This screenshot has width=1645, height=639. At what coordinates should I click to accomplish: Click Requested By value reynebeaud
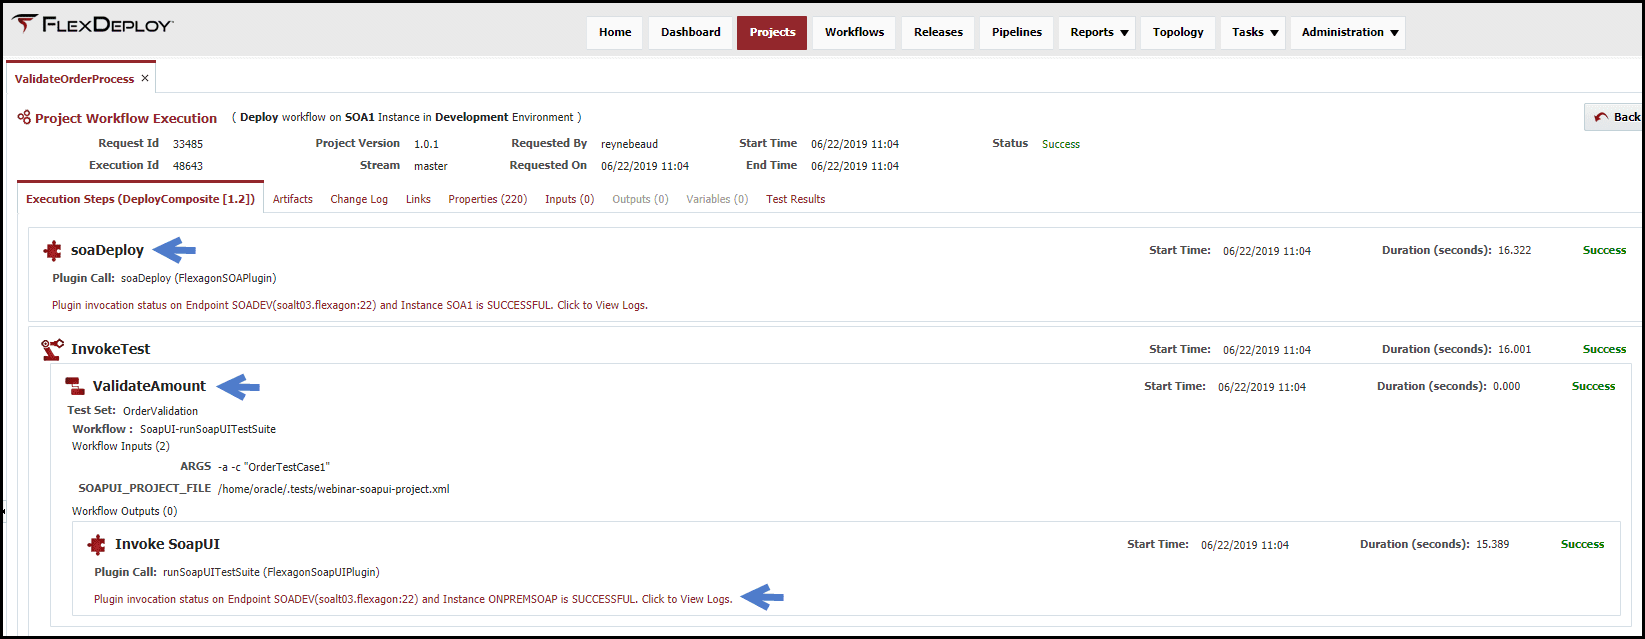(x=630, y=144)
